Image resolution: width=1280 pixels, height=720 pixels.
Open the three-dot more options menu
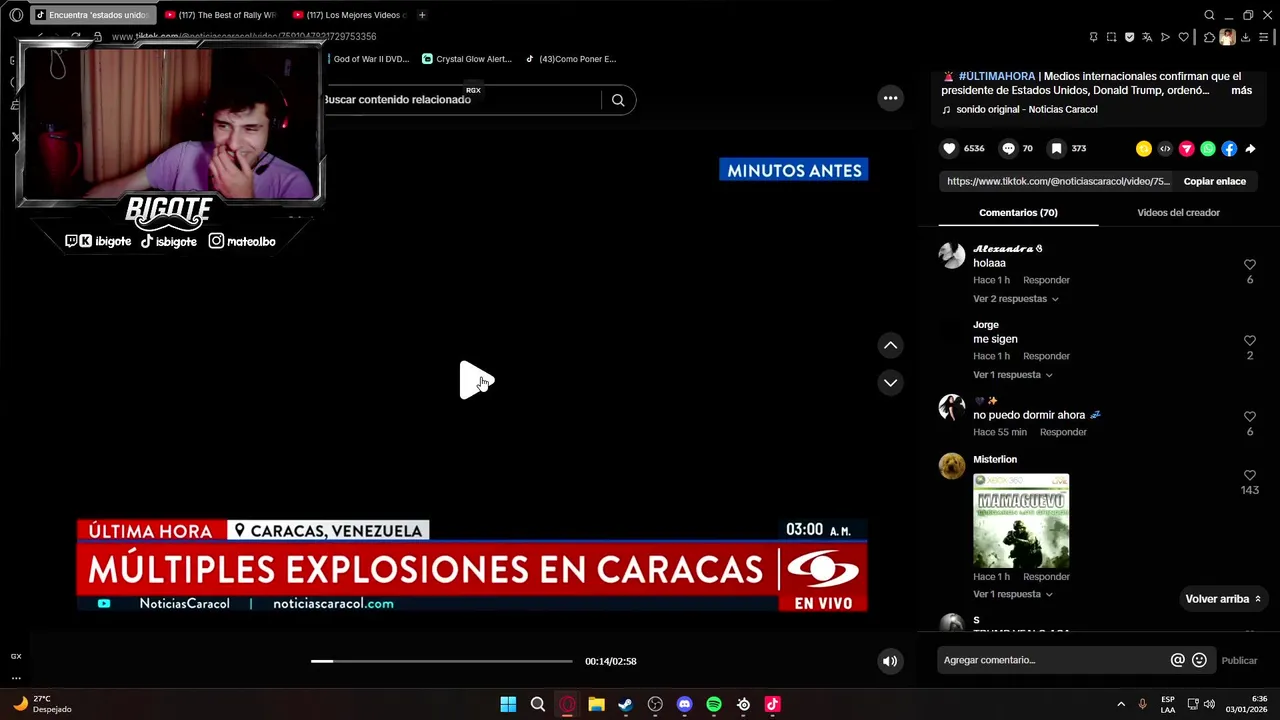890,98
